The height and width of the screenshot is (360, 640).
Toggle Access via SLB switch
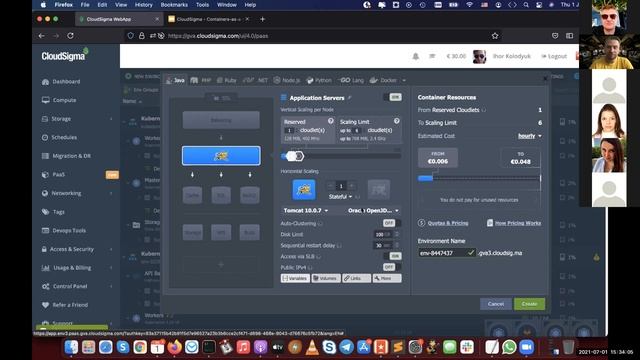click(x=392, y=256)
